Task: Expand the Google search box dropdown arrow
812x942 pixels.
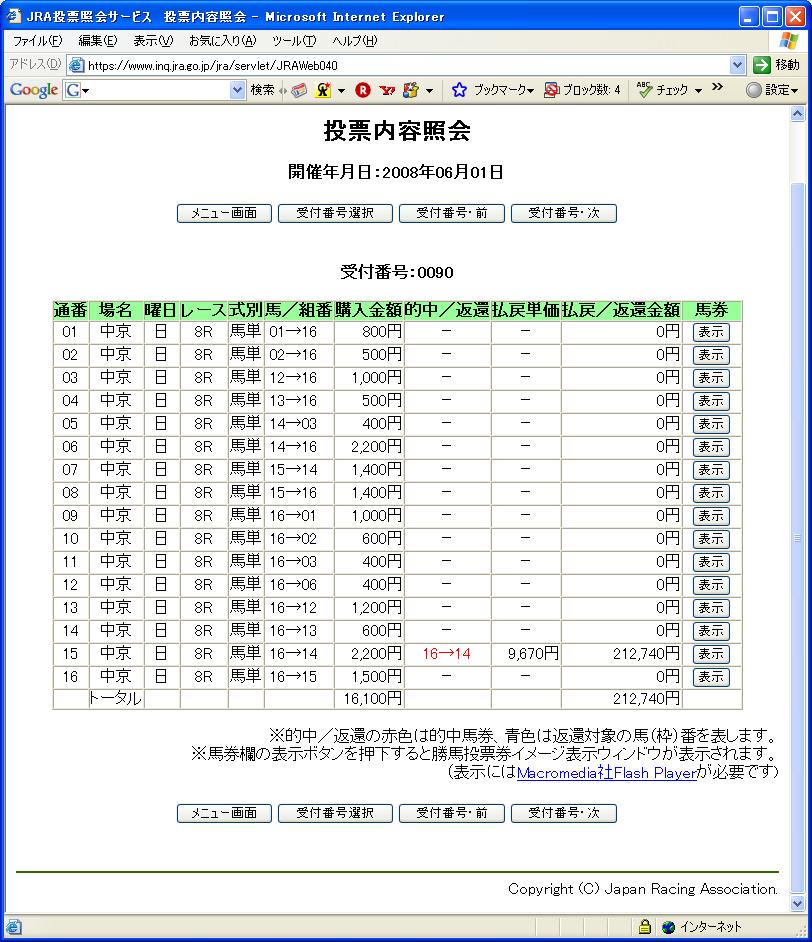Action: [x=238, y=90]
